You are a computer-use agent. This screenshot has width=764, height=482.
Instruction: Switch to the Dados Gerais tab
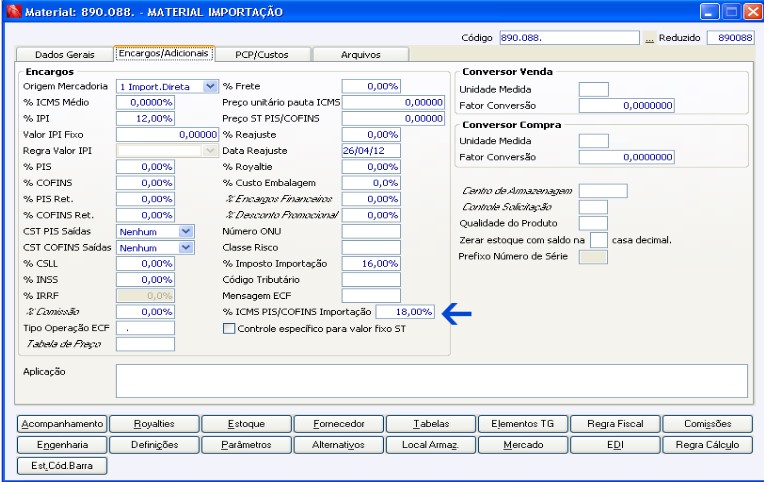65,55
